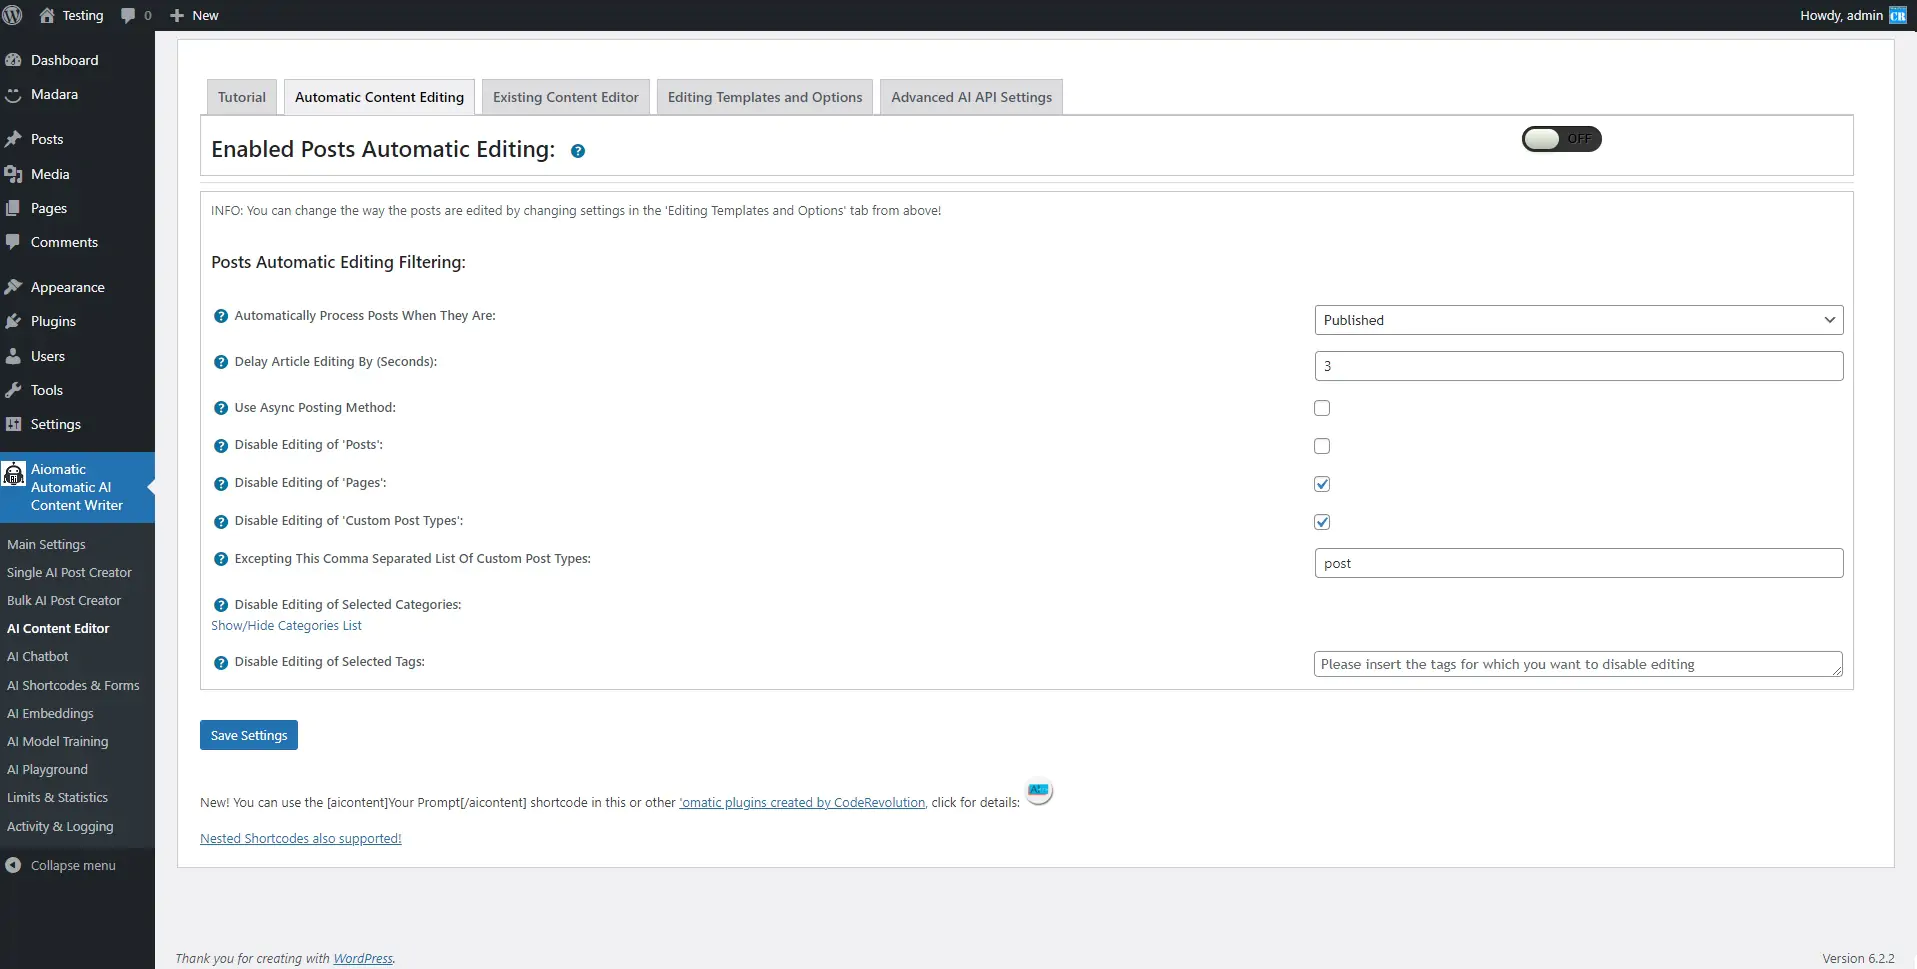Switch to the Tutorial tab
1917x969 pixels.
click(x=242, y=97)
